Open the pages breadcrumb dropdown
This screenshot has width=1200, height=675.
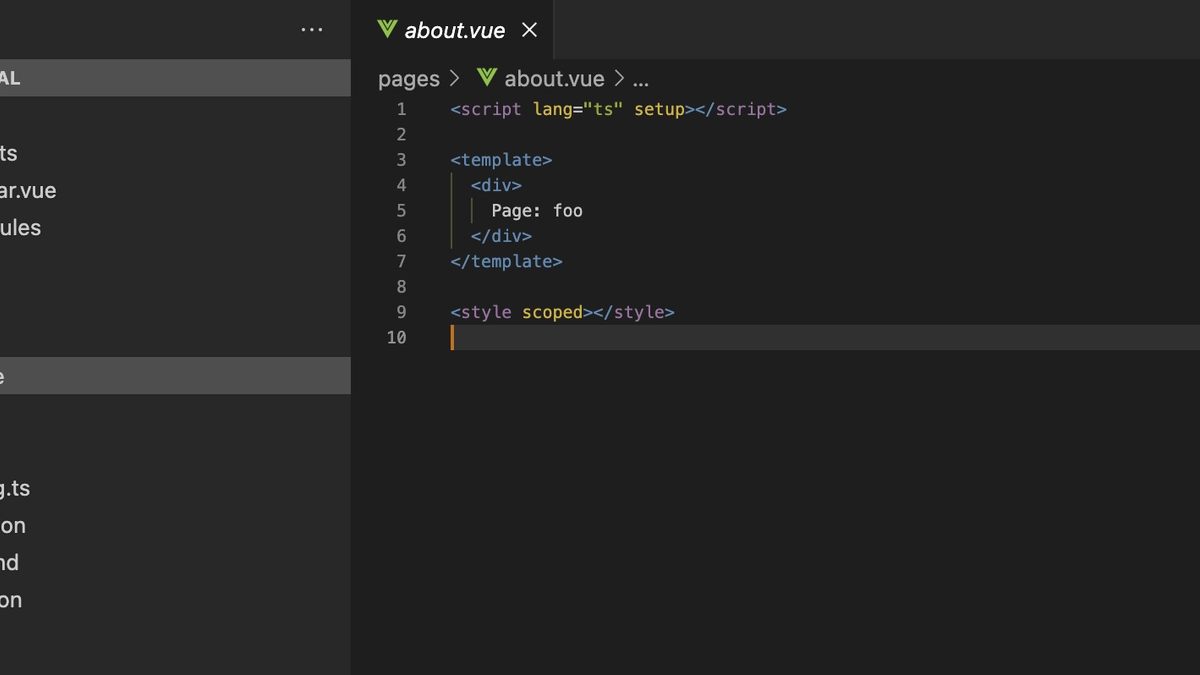[409, 78]
